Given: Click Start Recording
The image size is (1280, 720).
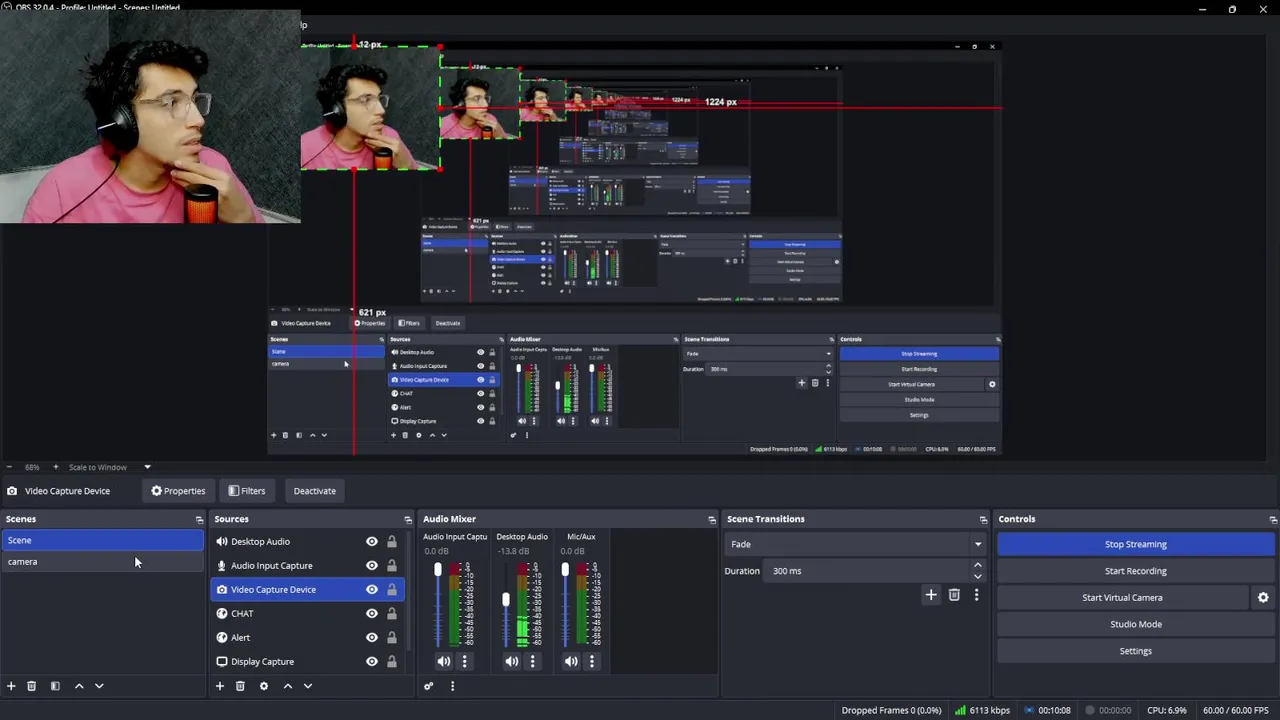Looking at the screenshot, I should pyautogui.click(x=1136, y=571).
